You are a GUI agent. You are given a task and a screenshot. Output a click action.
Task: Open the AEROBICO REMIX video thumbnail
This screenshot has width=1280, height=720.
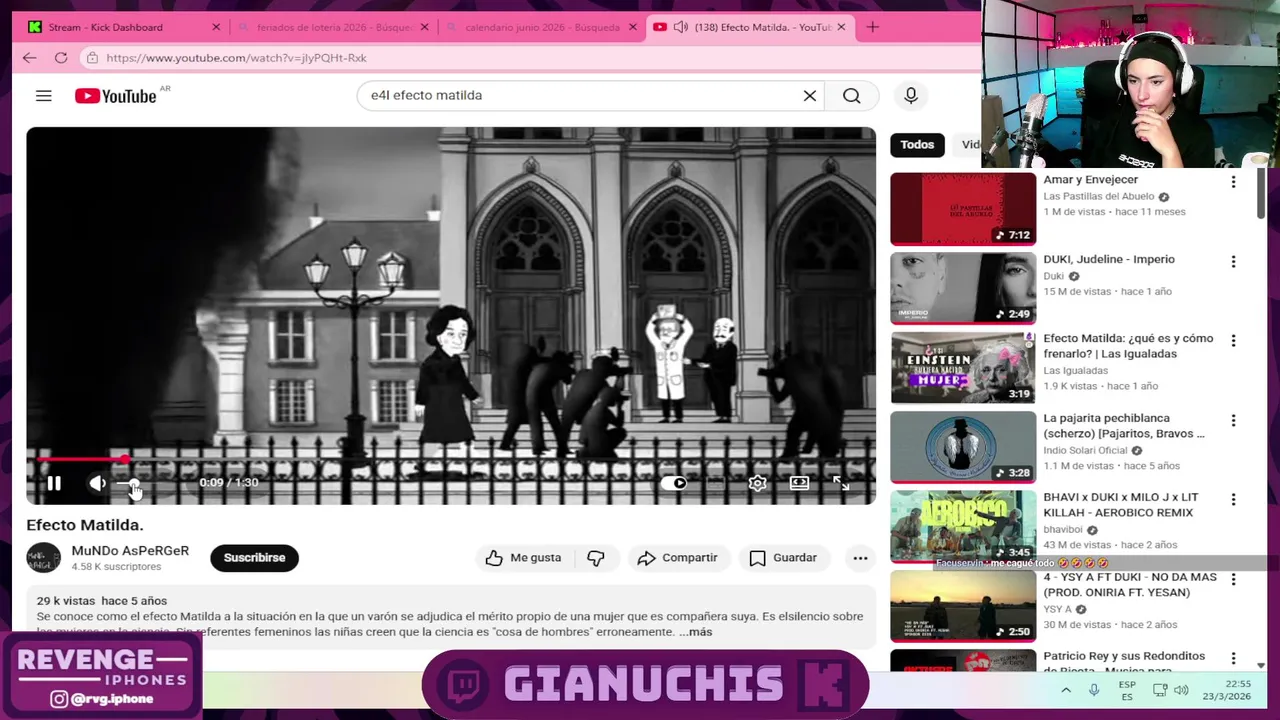(x=963, y=527)
